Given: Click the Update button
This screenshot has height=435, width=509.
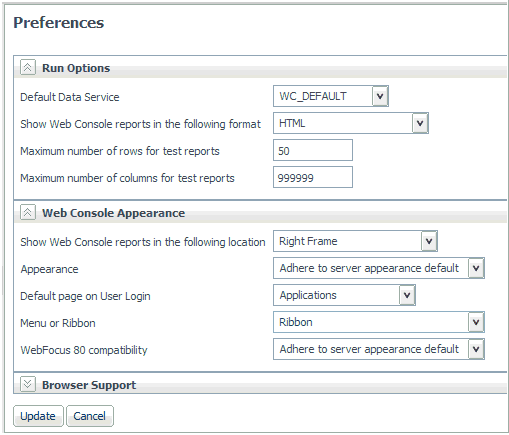Looking at the screenshot, I should (x=38, y=416).
